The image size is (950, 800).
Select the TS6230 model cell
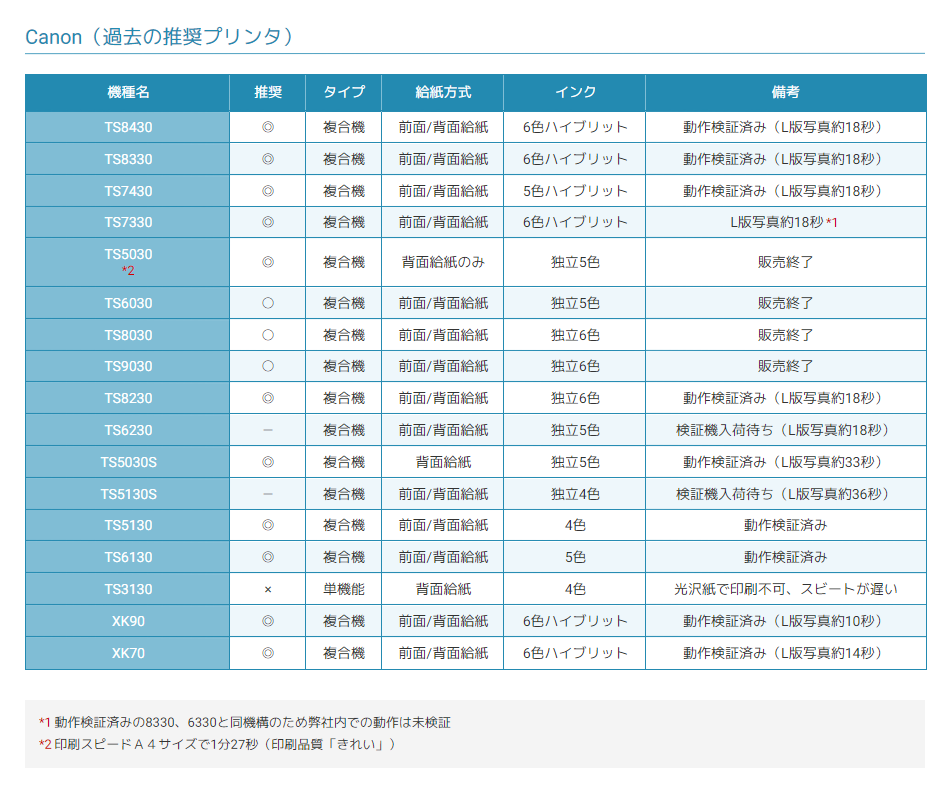point(128,430)
